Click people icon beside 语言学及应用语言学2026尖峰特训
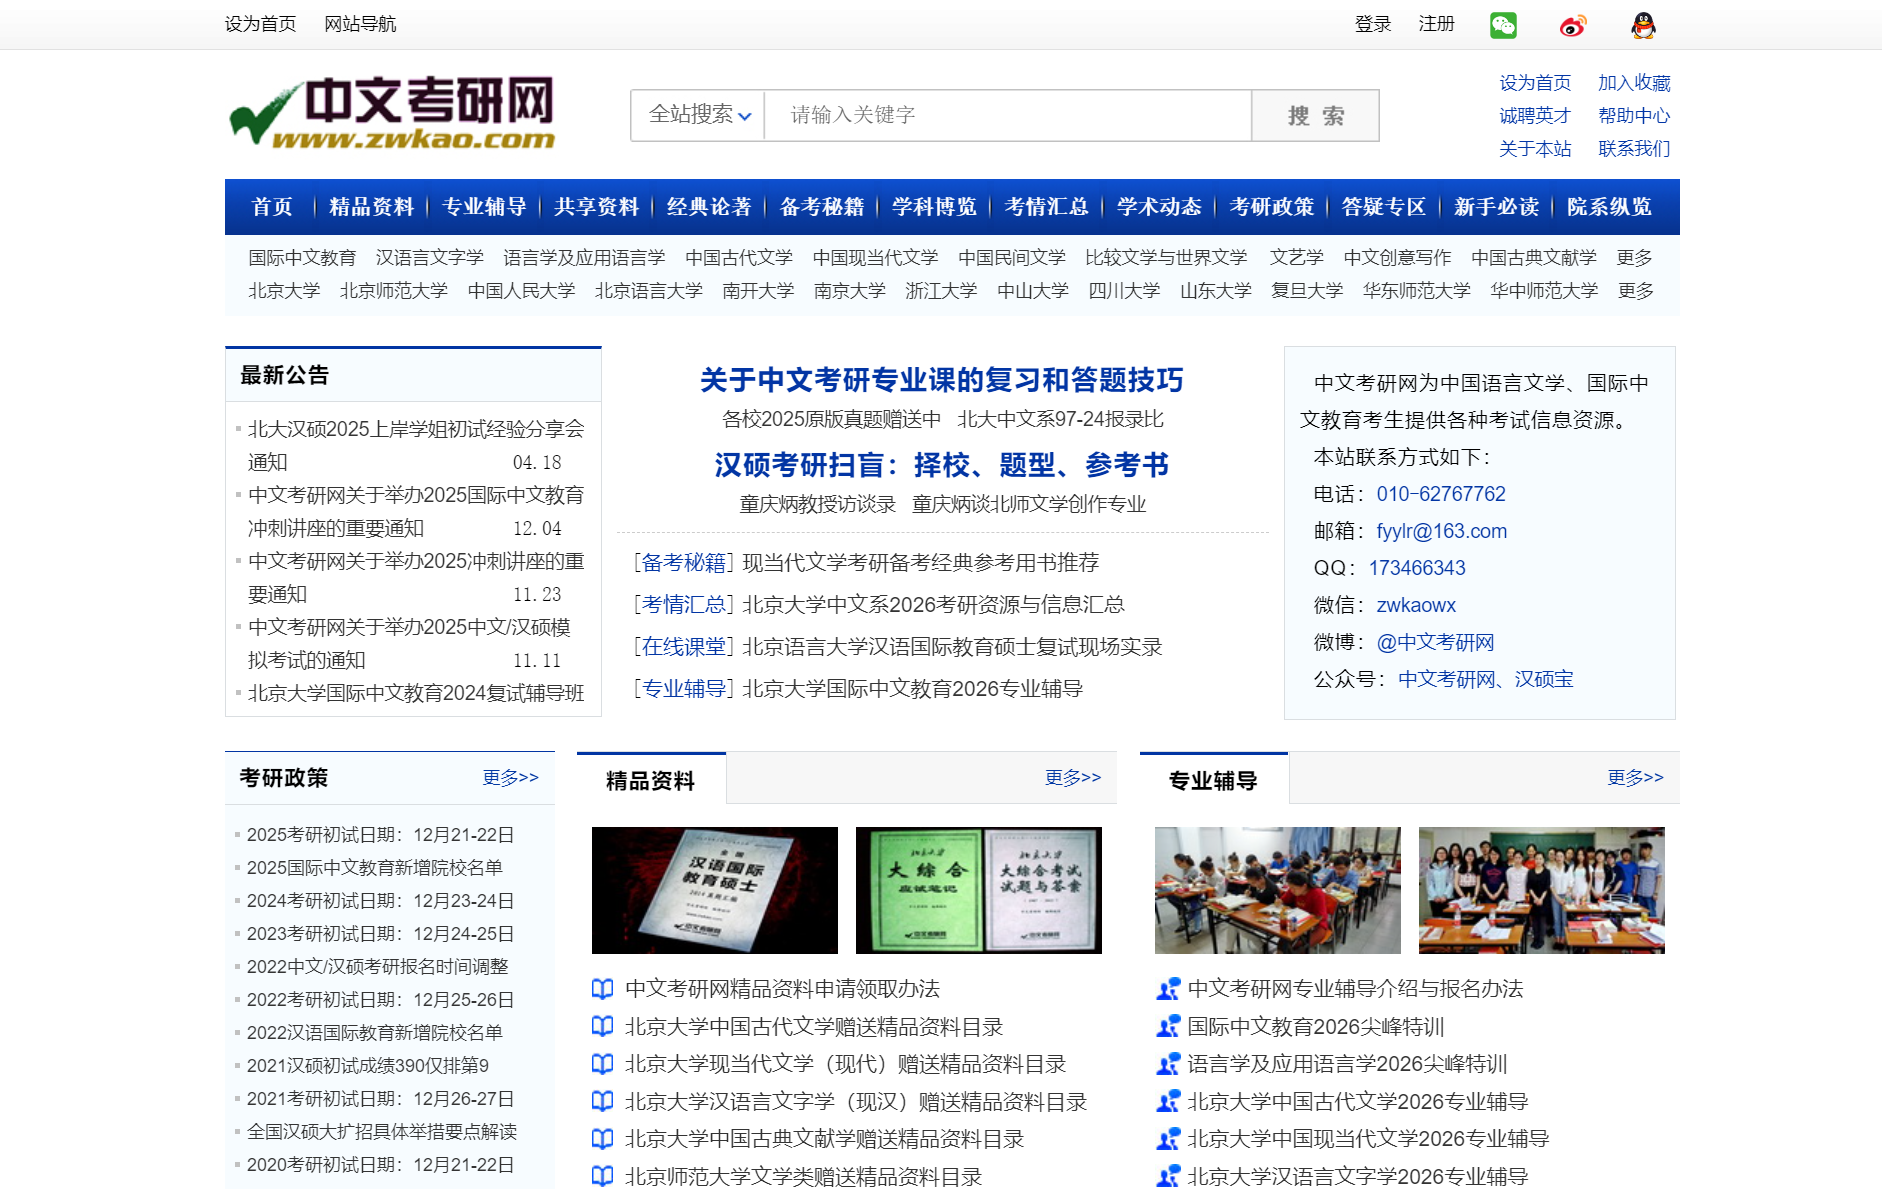 pos(1167,1064)
